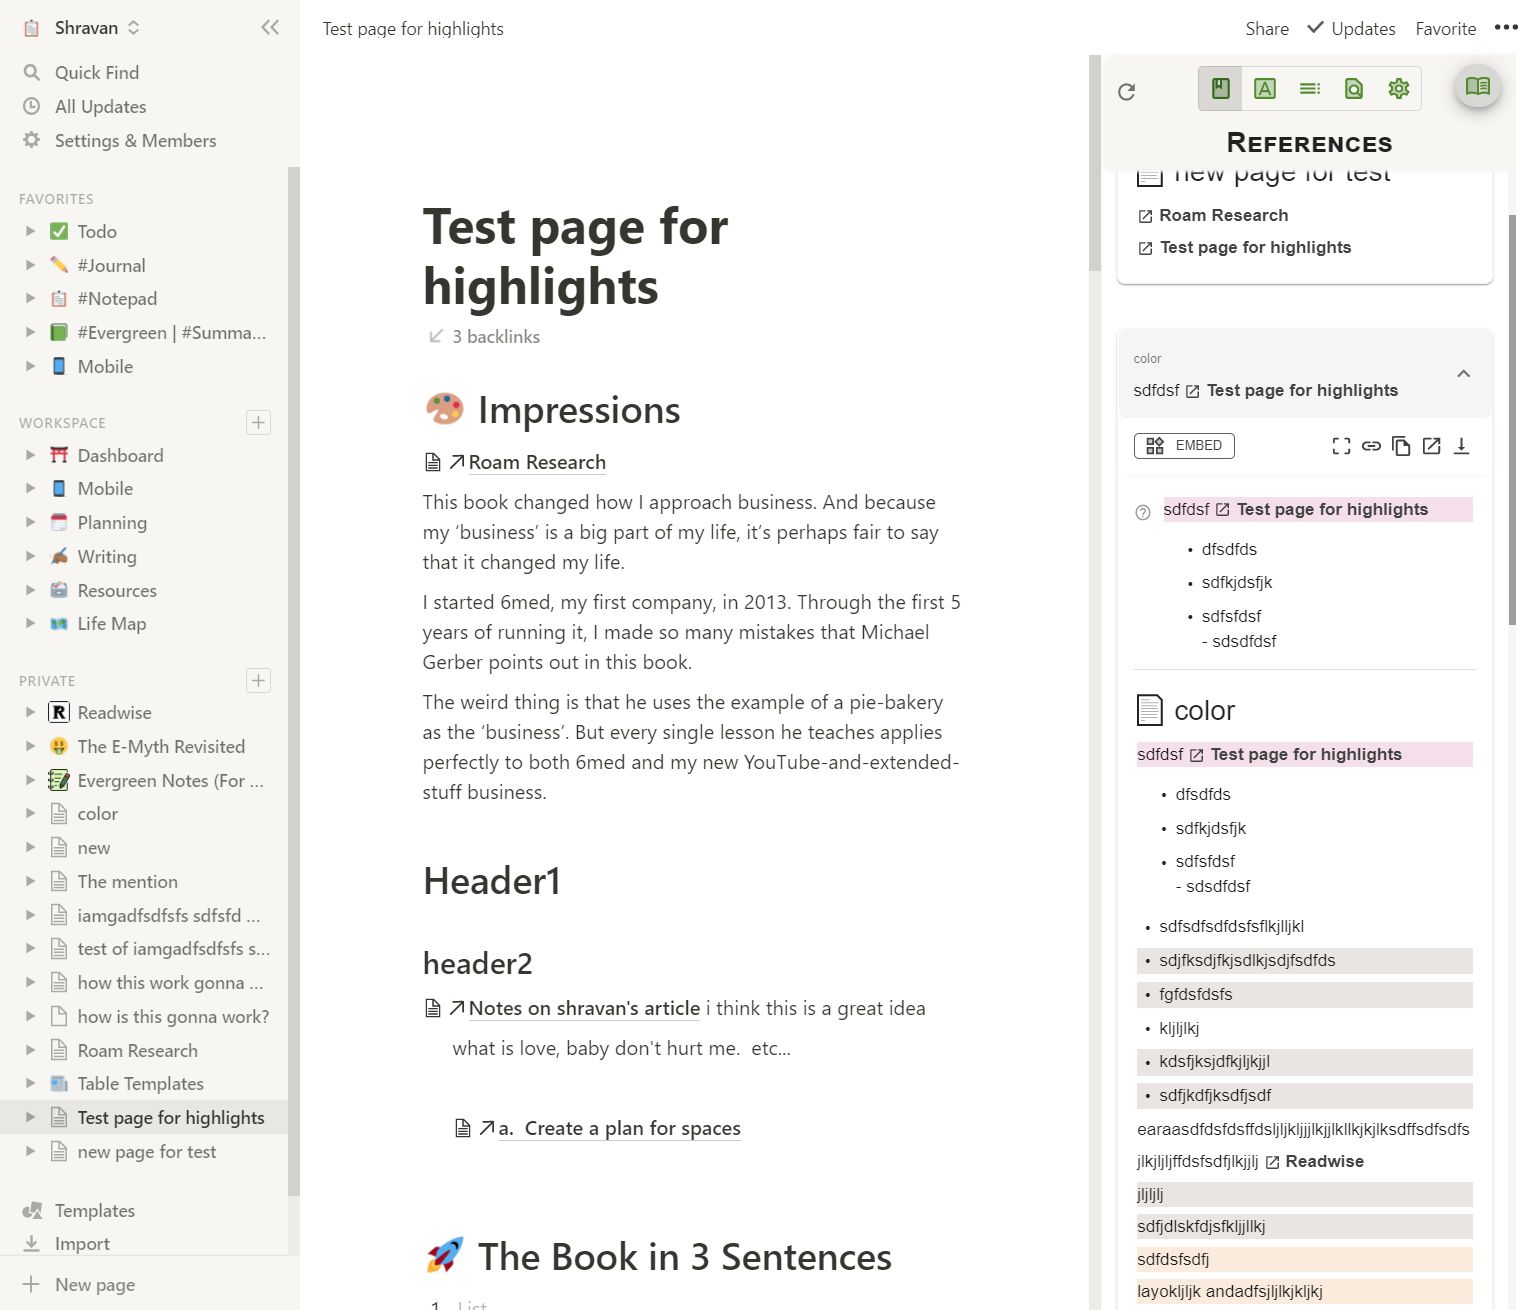Screen dimensions: 1538x1310
Task: Click the gray highlighted line fgfdsfdsfs
Action: pyautogui.click(x=1304, y=995)
